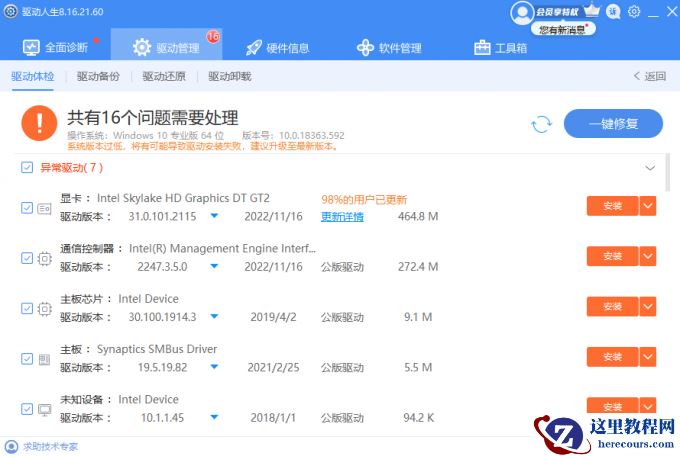
Task: Open the 全面诊断 tab
Action: click(x=55, y=47)
